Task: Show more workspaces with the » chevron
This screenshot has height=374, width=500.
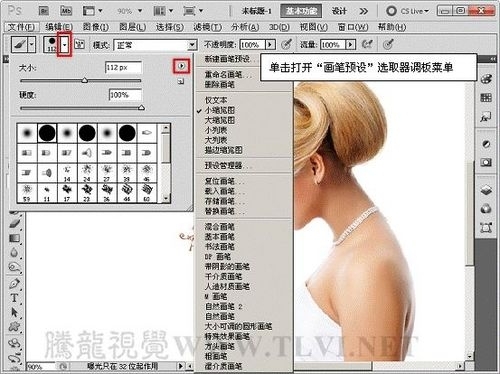Action: pyautogui.click(x=364, y=11)
